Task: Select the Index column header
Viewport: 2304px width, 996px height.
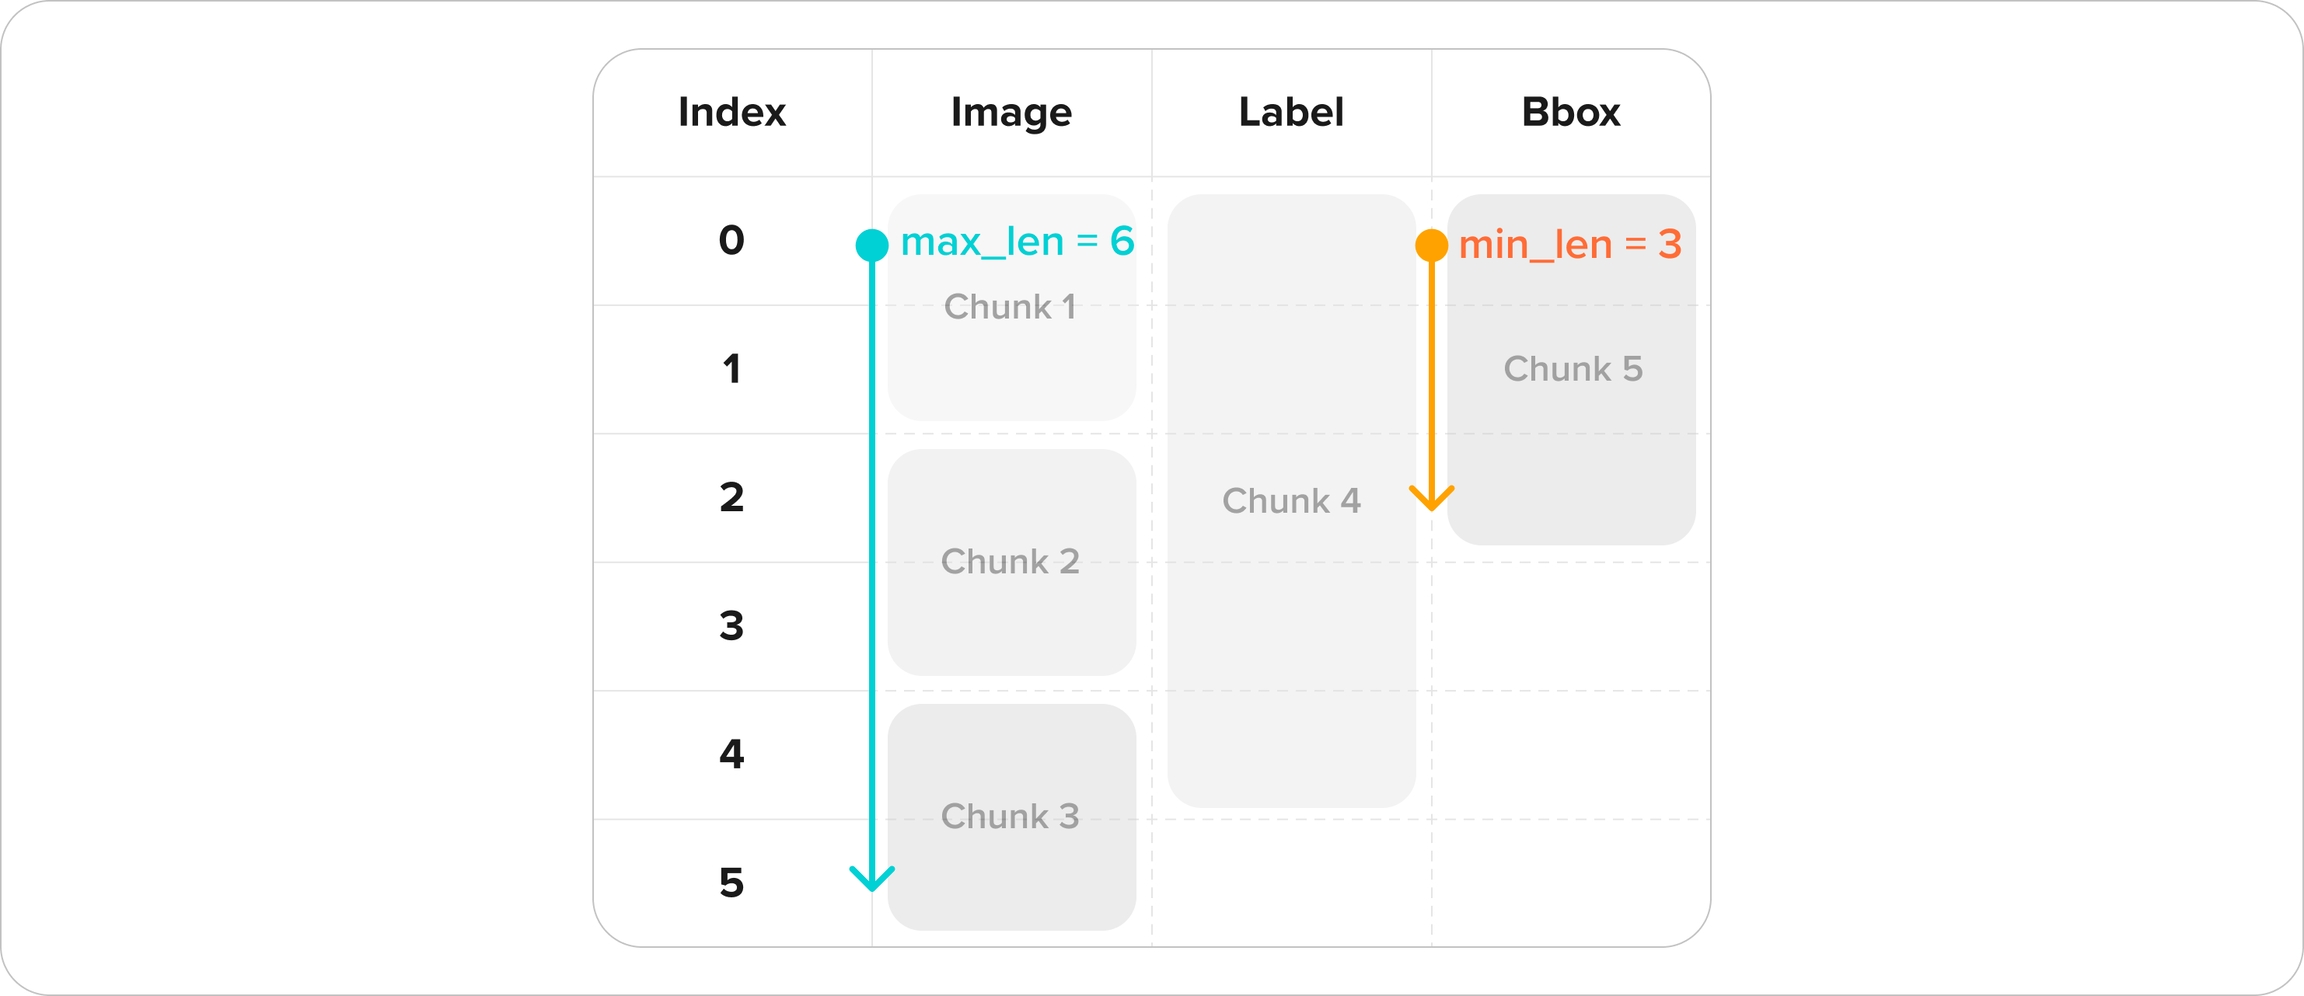Action: tap(731, 112)
